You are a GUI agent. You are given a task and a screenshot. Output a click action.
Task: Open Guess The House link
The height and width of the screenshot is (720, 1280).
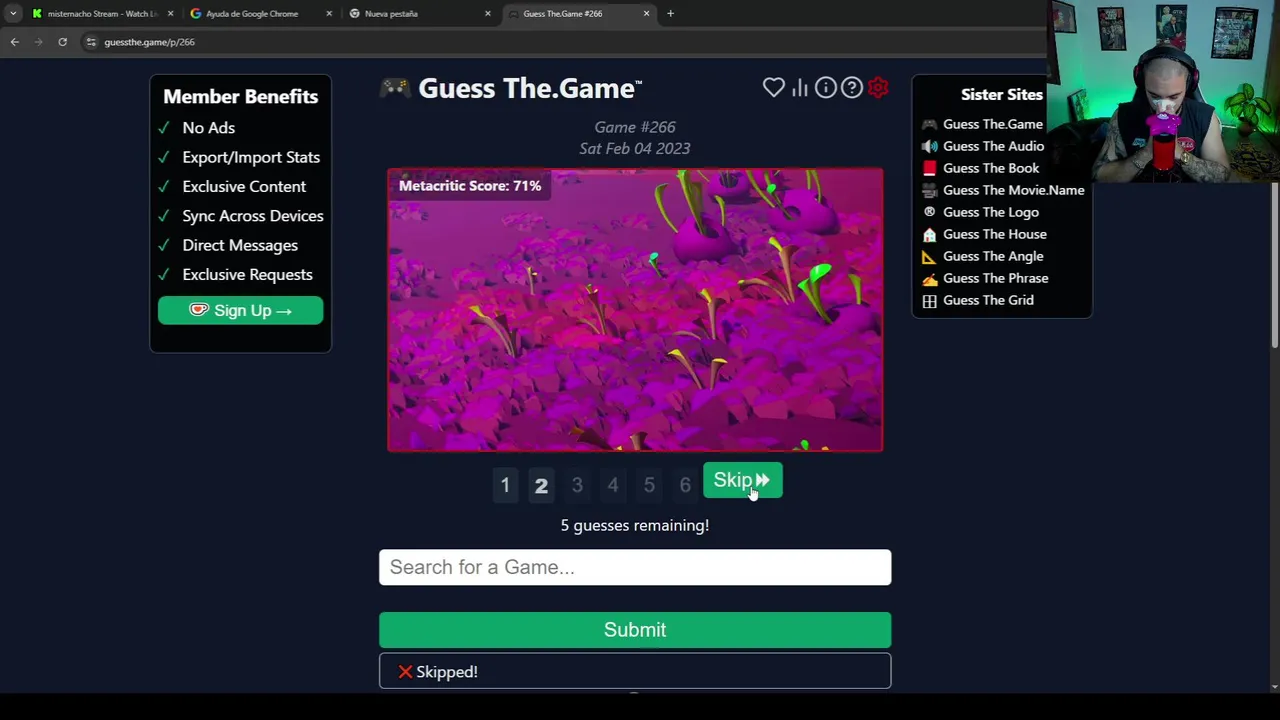click(x=994, y=234)
